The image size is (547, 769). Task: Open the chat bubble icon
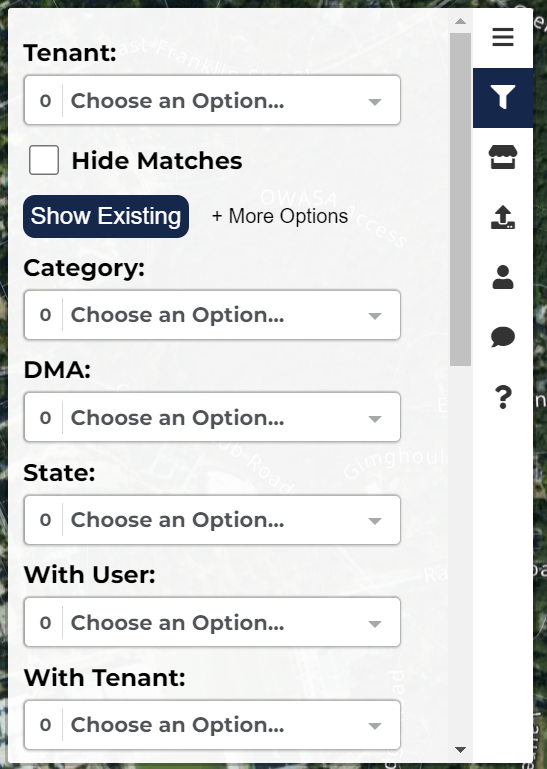click(x=503, y=337)
